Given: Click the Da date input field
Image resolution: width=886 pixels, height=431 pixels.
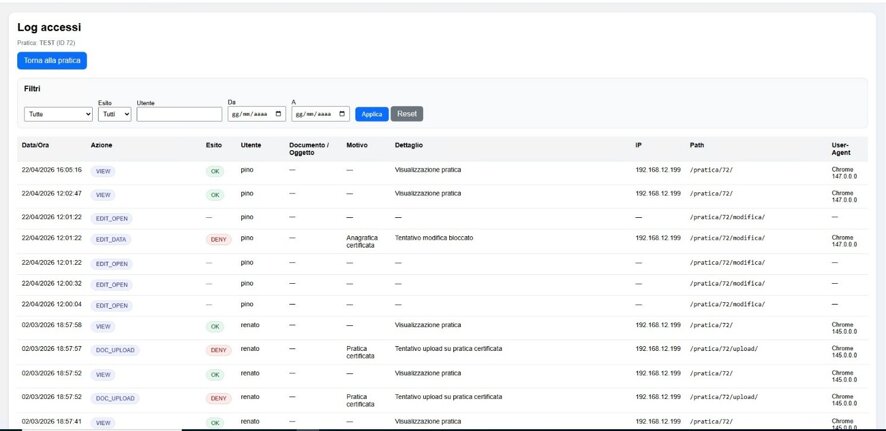Looking at the screenshot, I should (x=257, y=114).
